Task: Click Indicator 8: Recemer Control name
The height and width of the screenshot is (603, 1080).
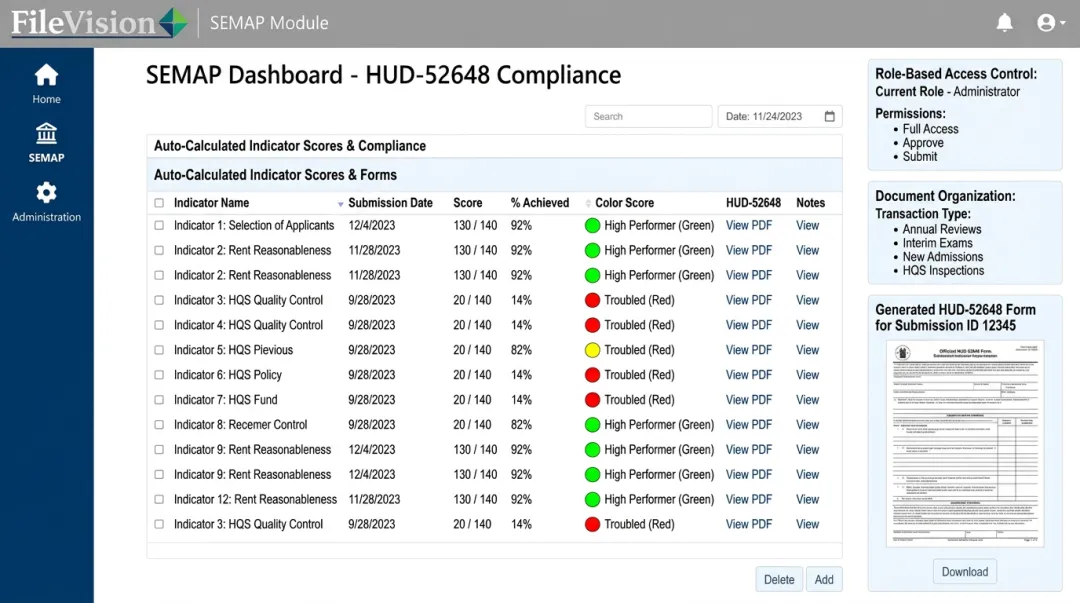Action: tap(240, 425)
